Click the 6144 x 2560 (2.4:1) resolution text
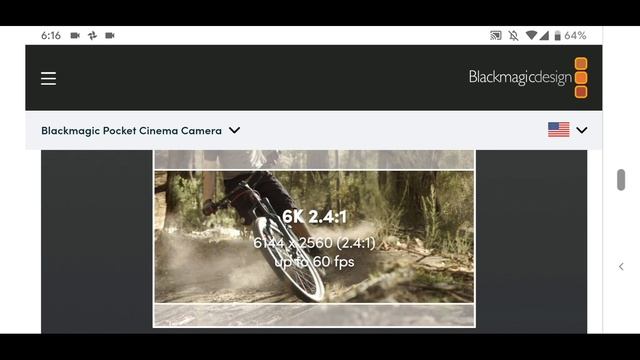640x360 pixels. (x=314, y=243)
